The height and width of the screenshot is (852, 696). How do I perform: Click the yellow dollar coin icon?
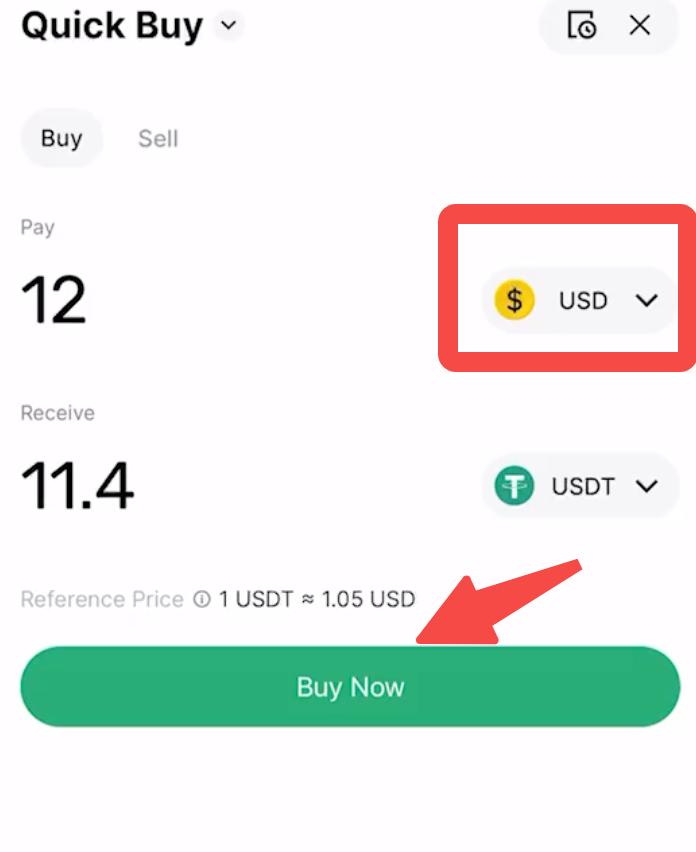pyautogui.click(x=514, y=300)
